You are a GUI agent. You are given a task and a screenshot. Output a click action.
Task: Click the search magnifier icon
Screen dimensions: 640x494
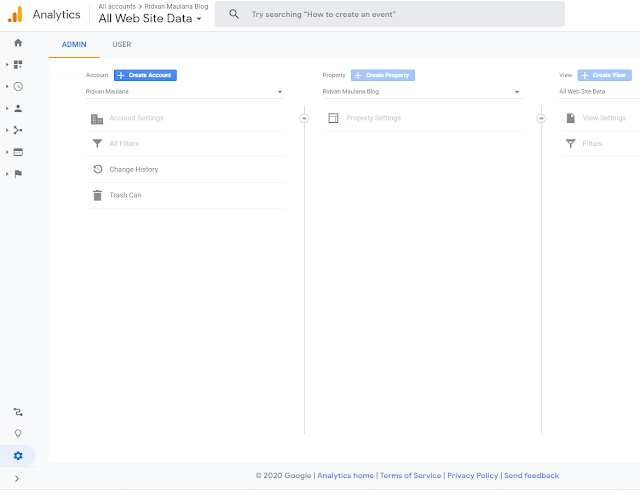tap(234, 14)
